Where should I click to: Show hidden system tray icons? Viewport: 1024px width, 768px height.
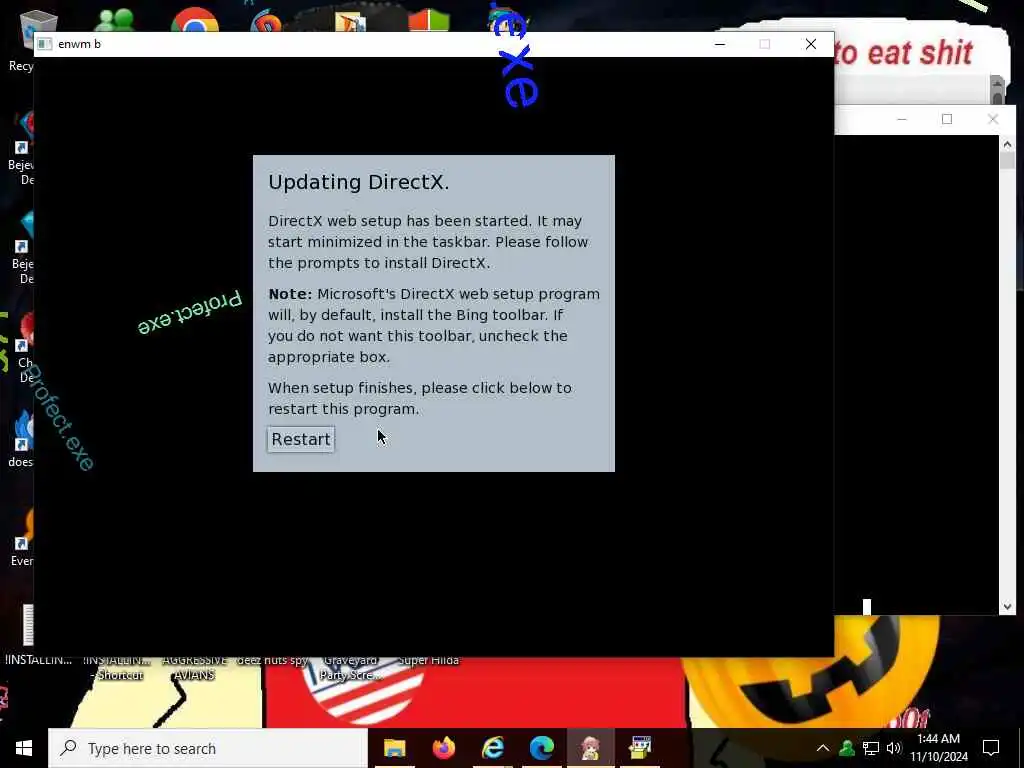point(823,748)
